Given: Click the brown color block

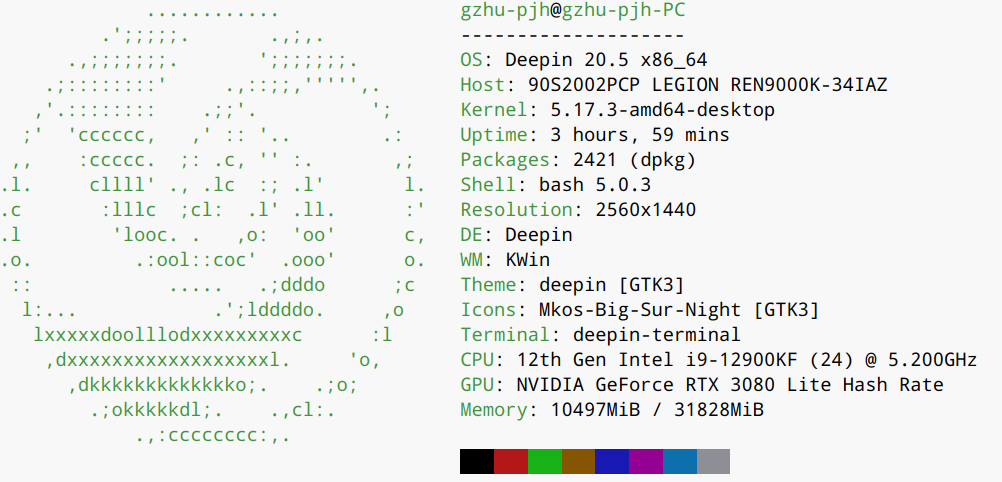Looking at the screenshot, I should tap(578, 462).
